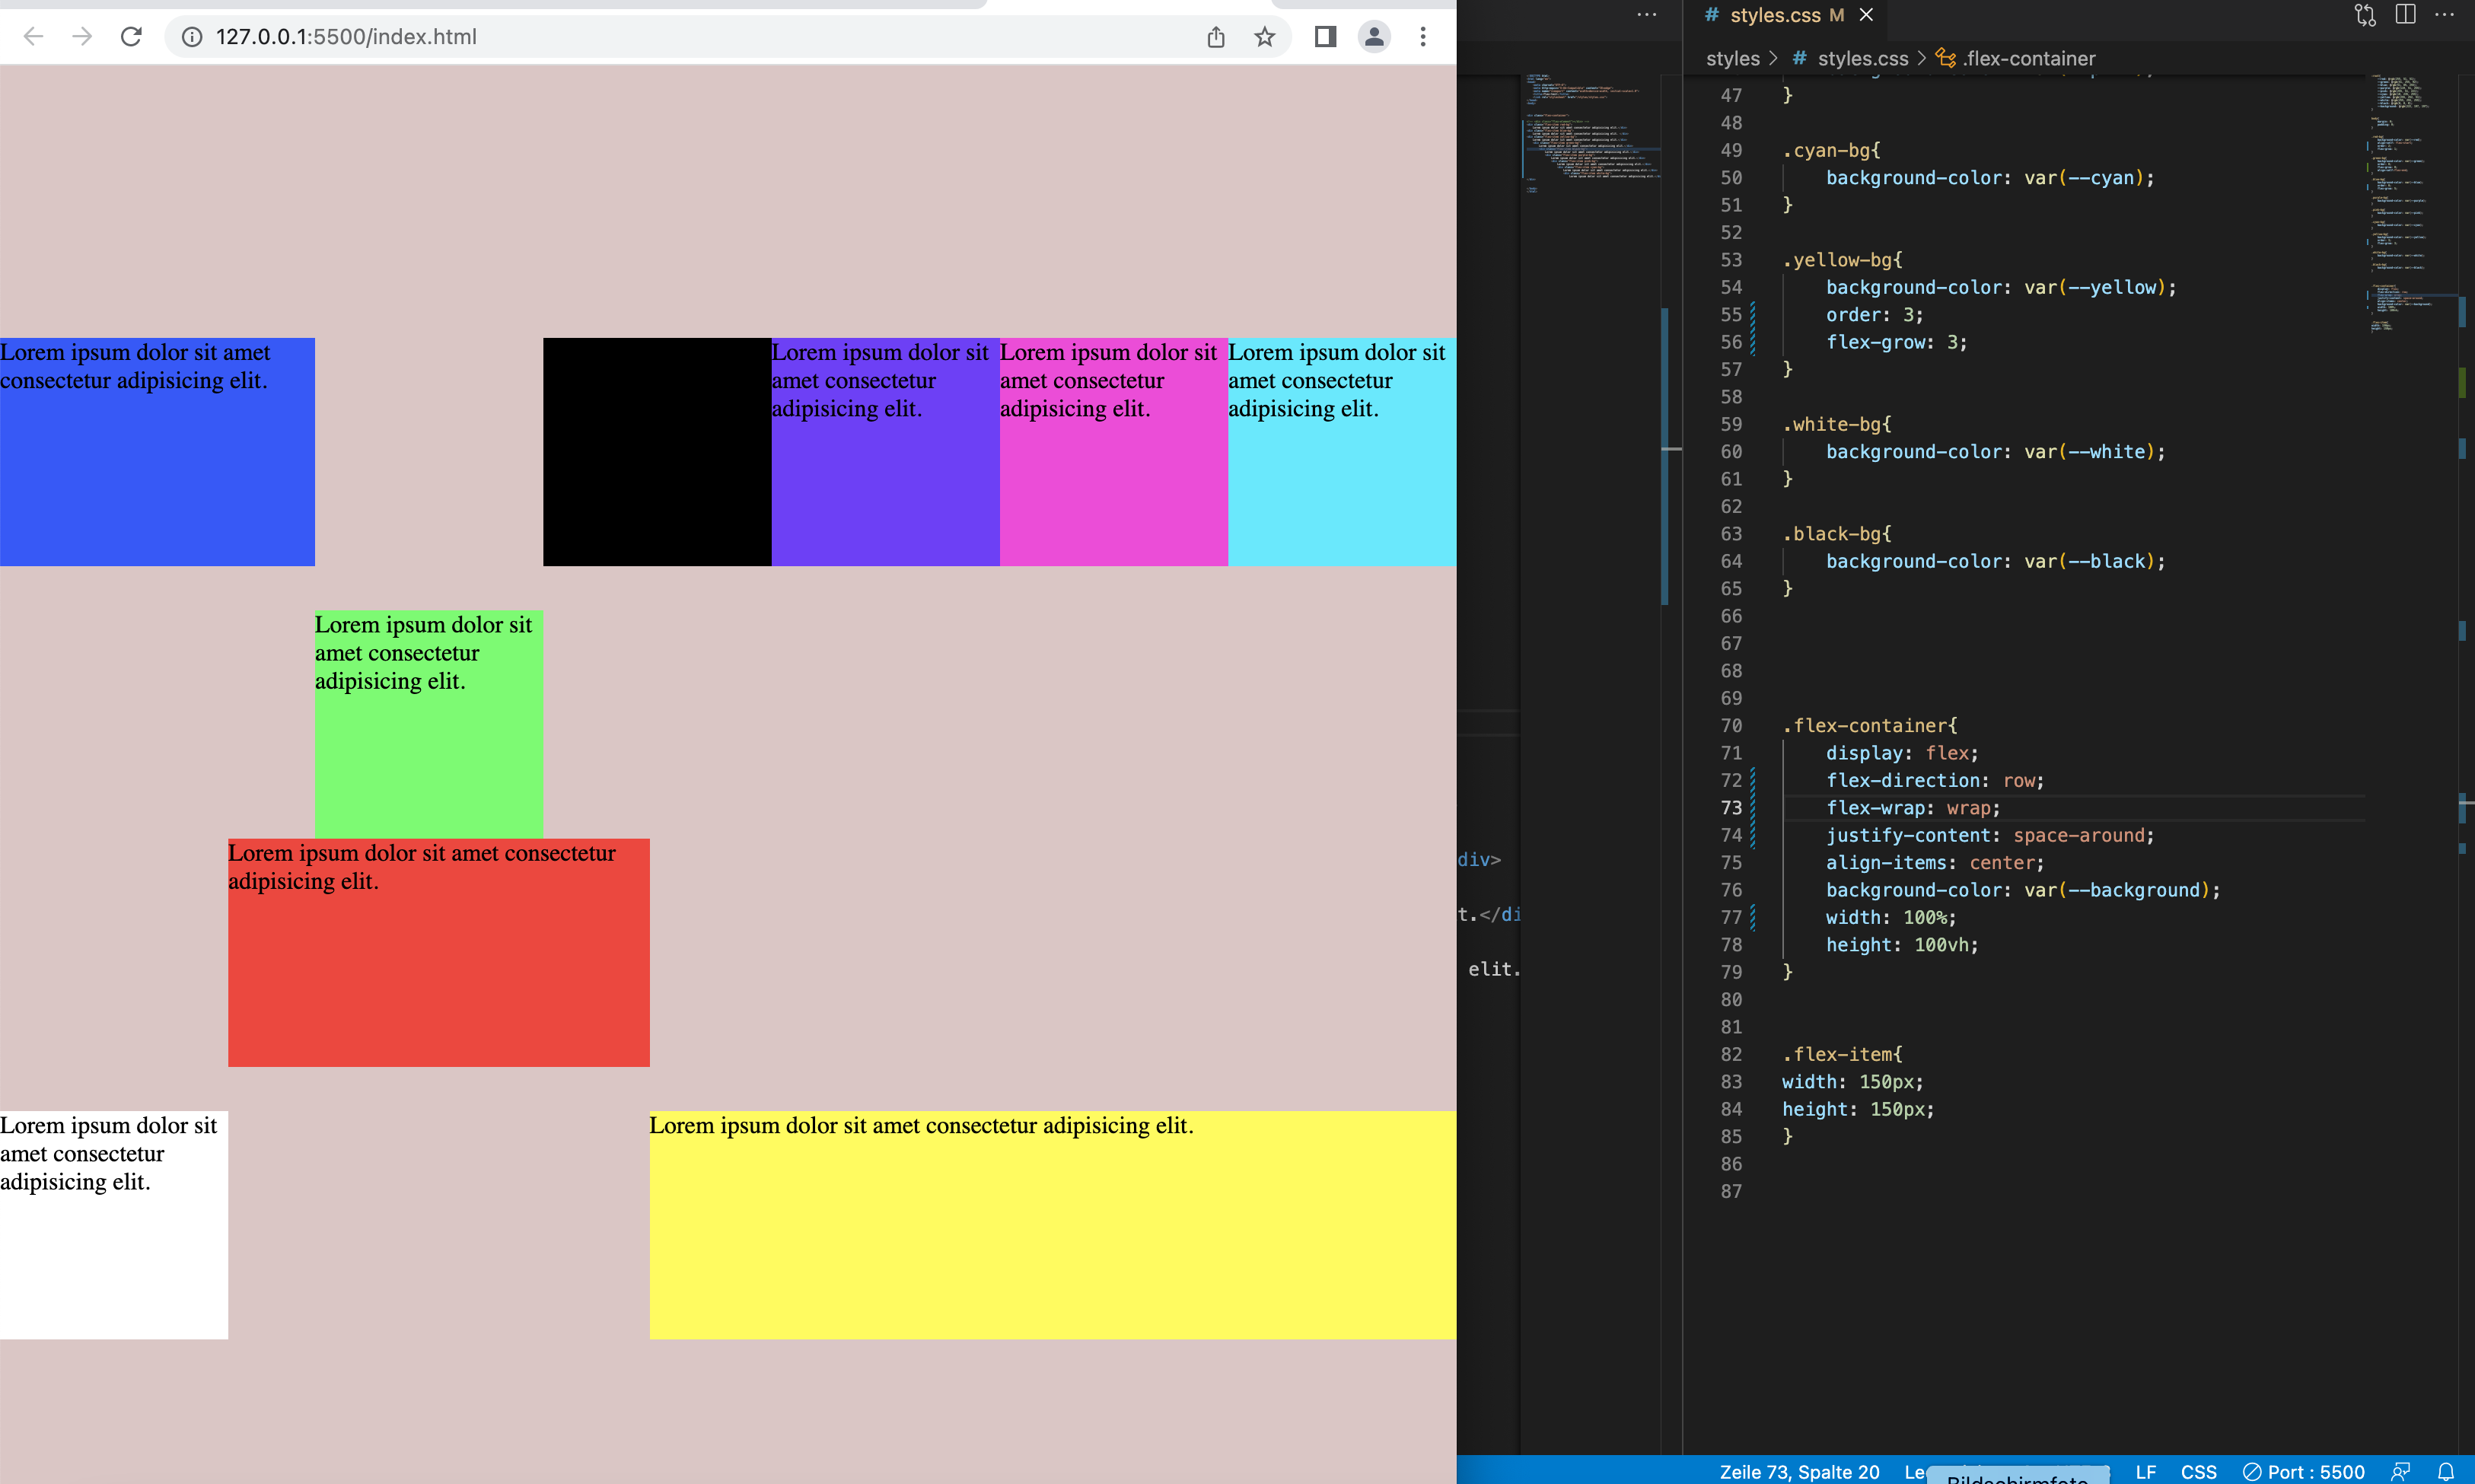Open the editor more actions ellipsis

(x=2444, y=14)
